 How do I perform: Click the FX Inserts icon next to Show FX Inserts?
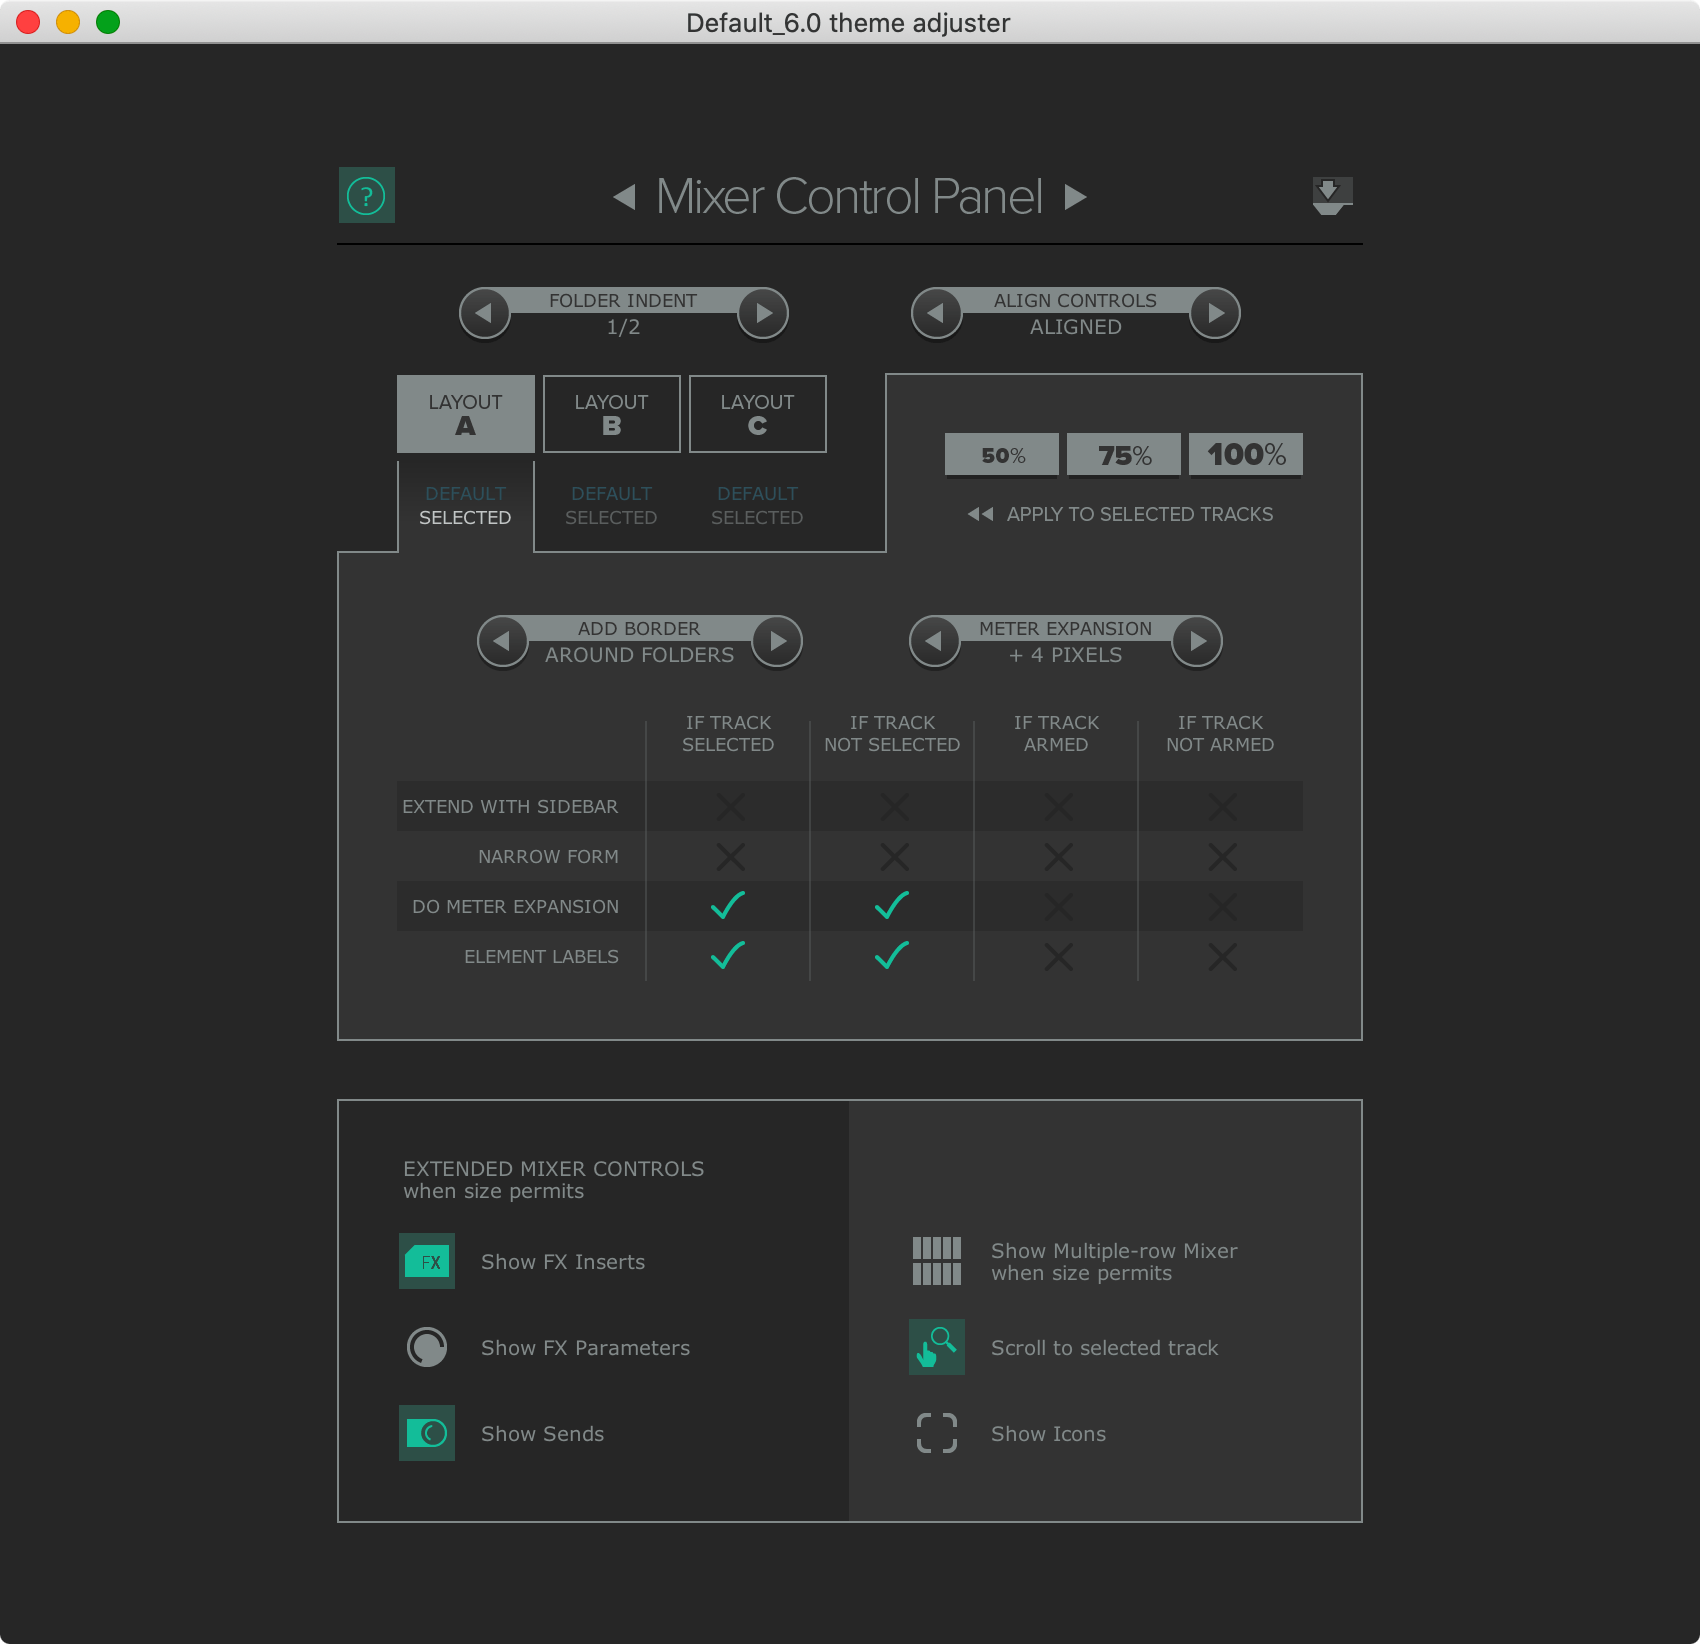(427, 1261)
